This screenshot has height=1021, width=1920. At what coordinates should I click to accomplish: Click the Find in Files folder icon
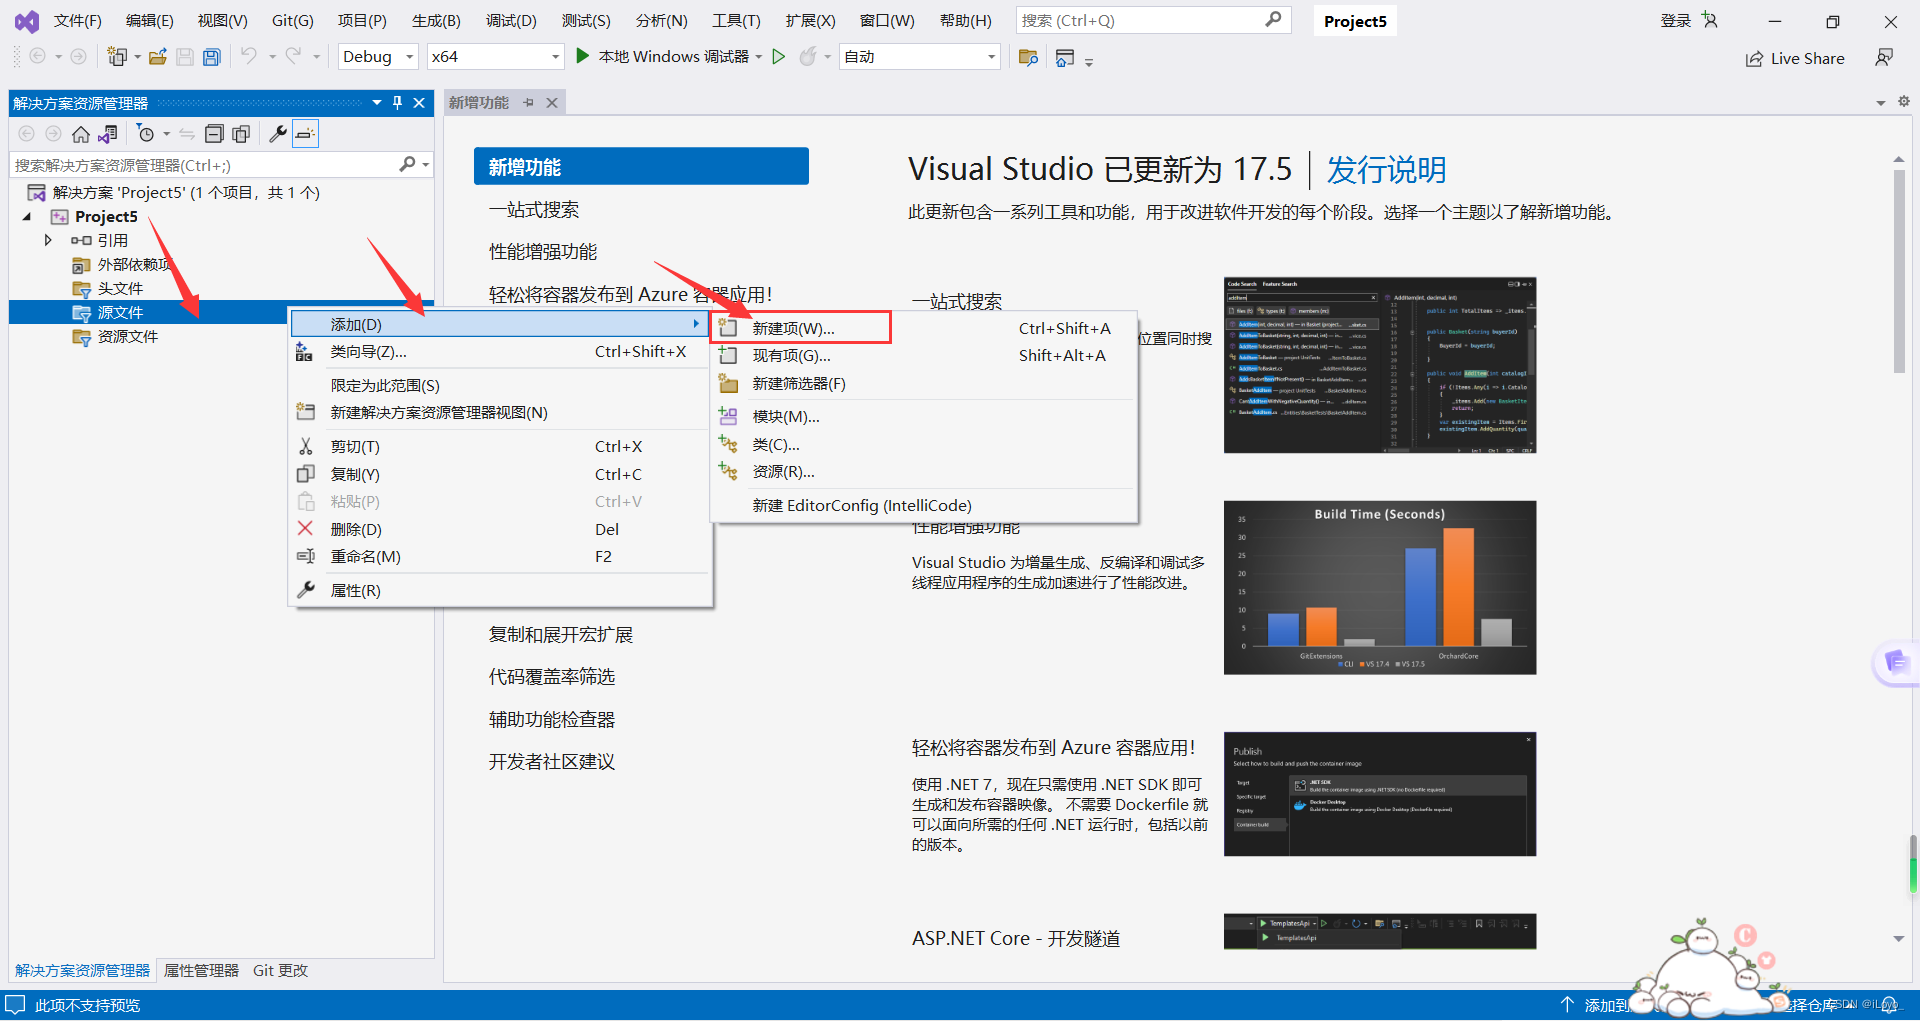[1028, 57]
